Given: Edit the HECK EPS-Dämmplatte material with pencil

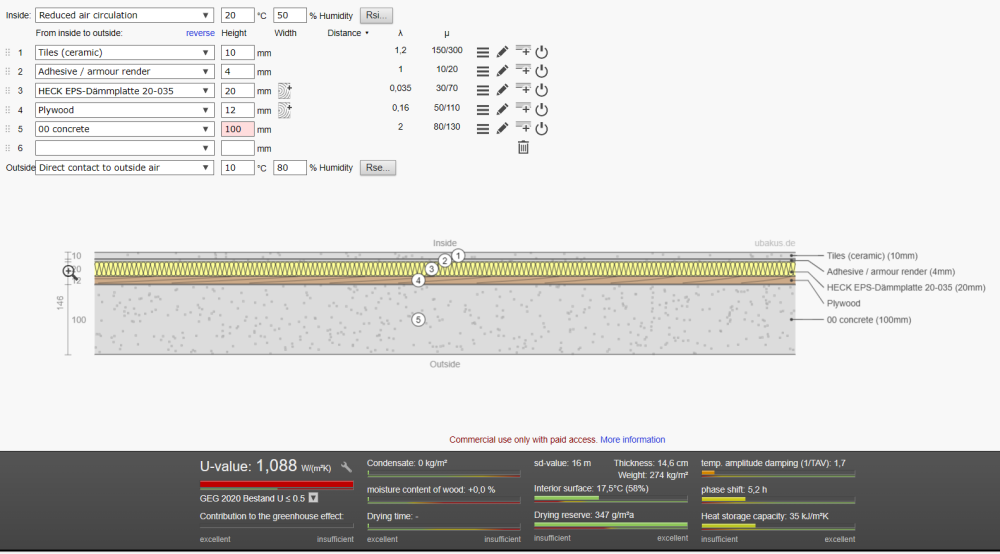Looking at the screenshot, I should [503, 90].
